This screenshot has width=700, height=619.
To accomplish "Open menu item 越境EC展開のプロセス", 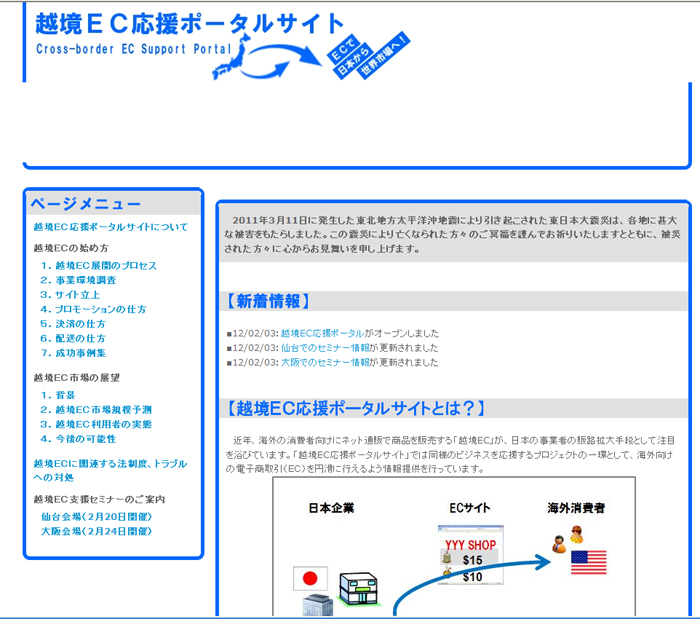I will pos(99,266).
